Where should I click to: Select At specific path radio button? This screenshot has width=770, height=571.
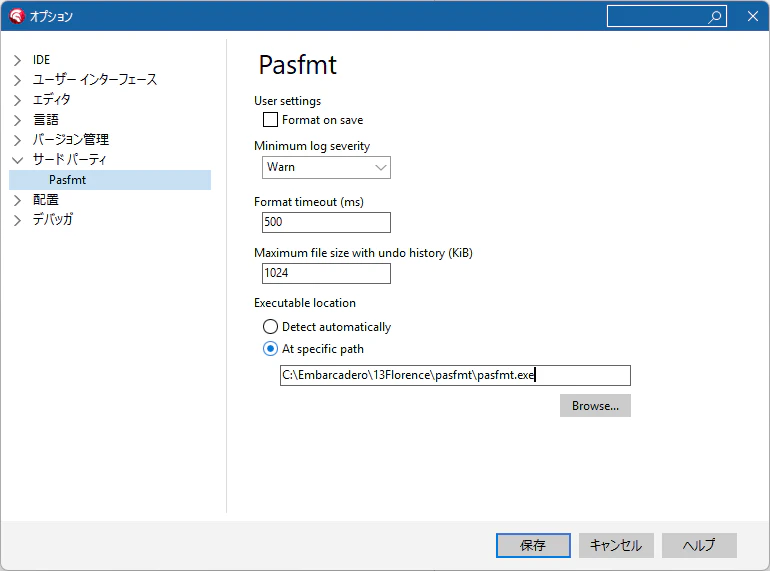click(x=270, y=349)
